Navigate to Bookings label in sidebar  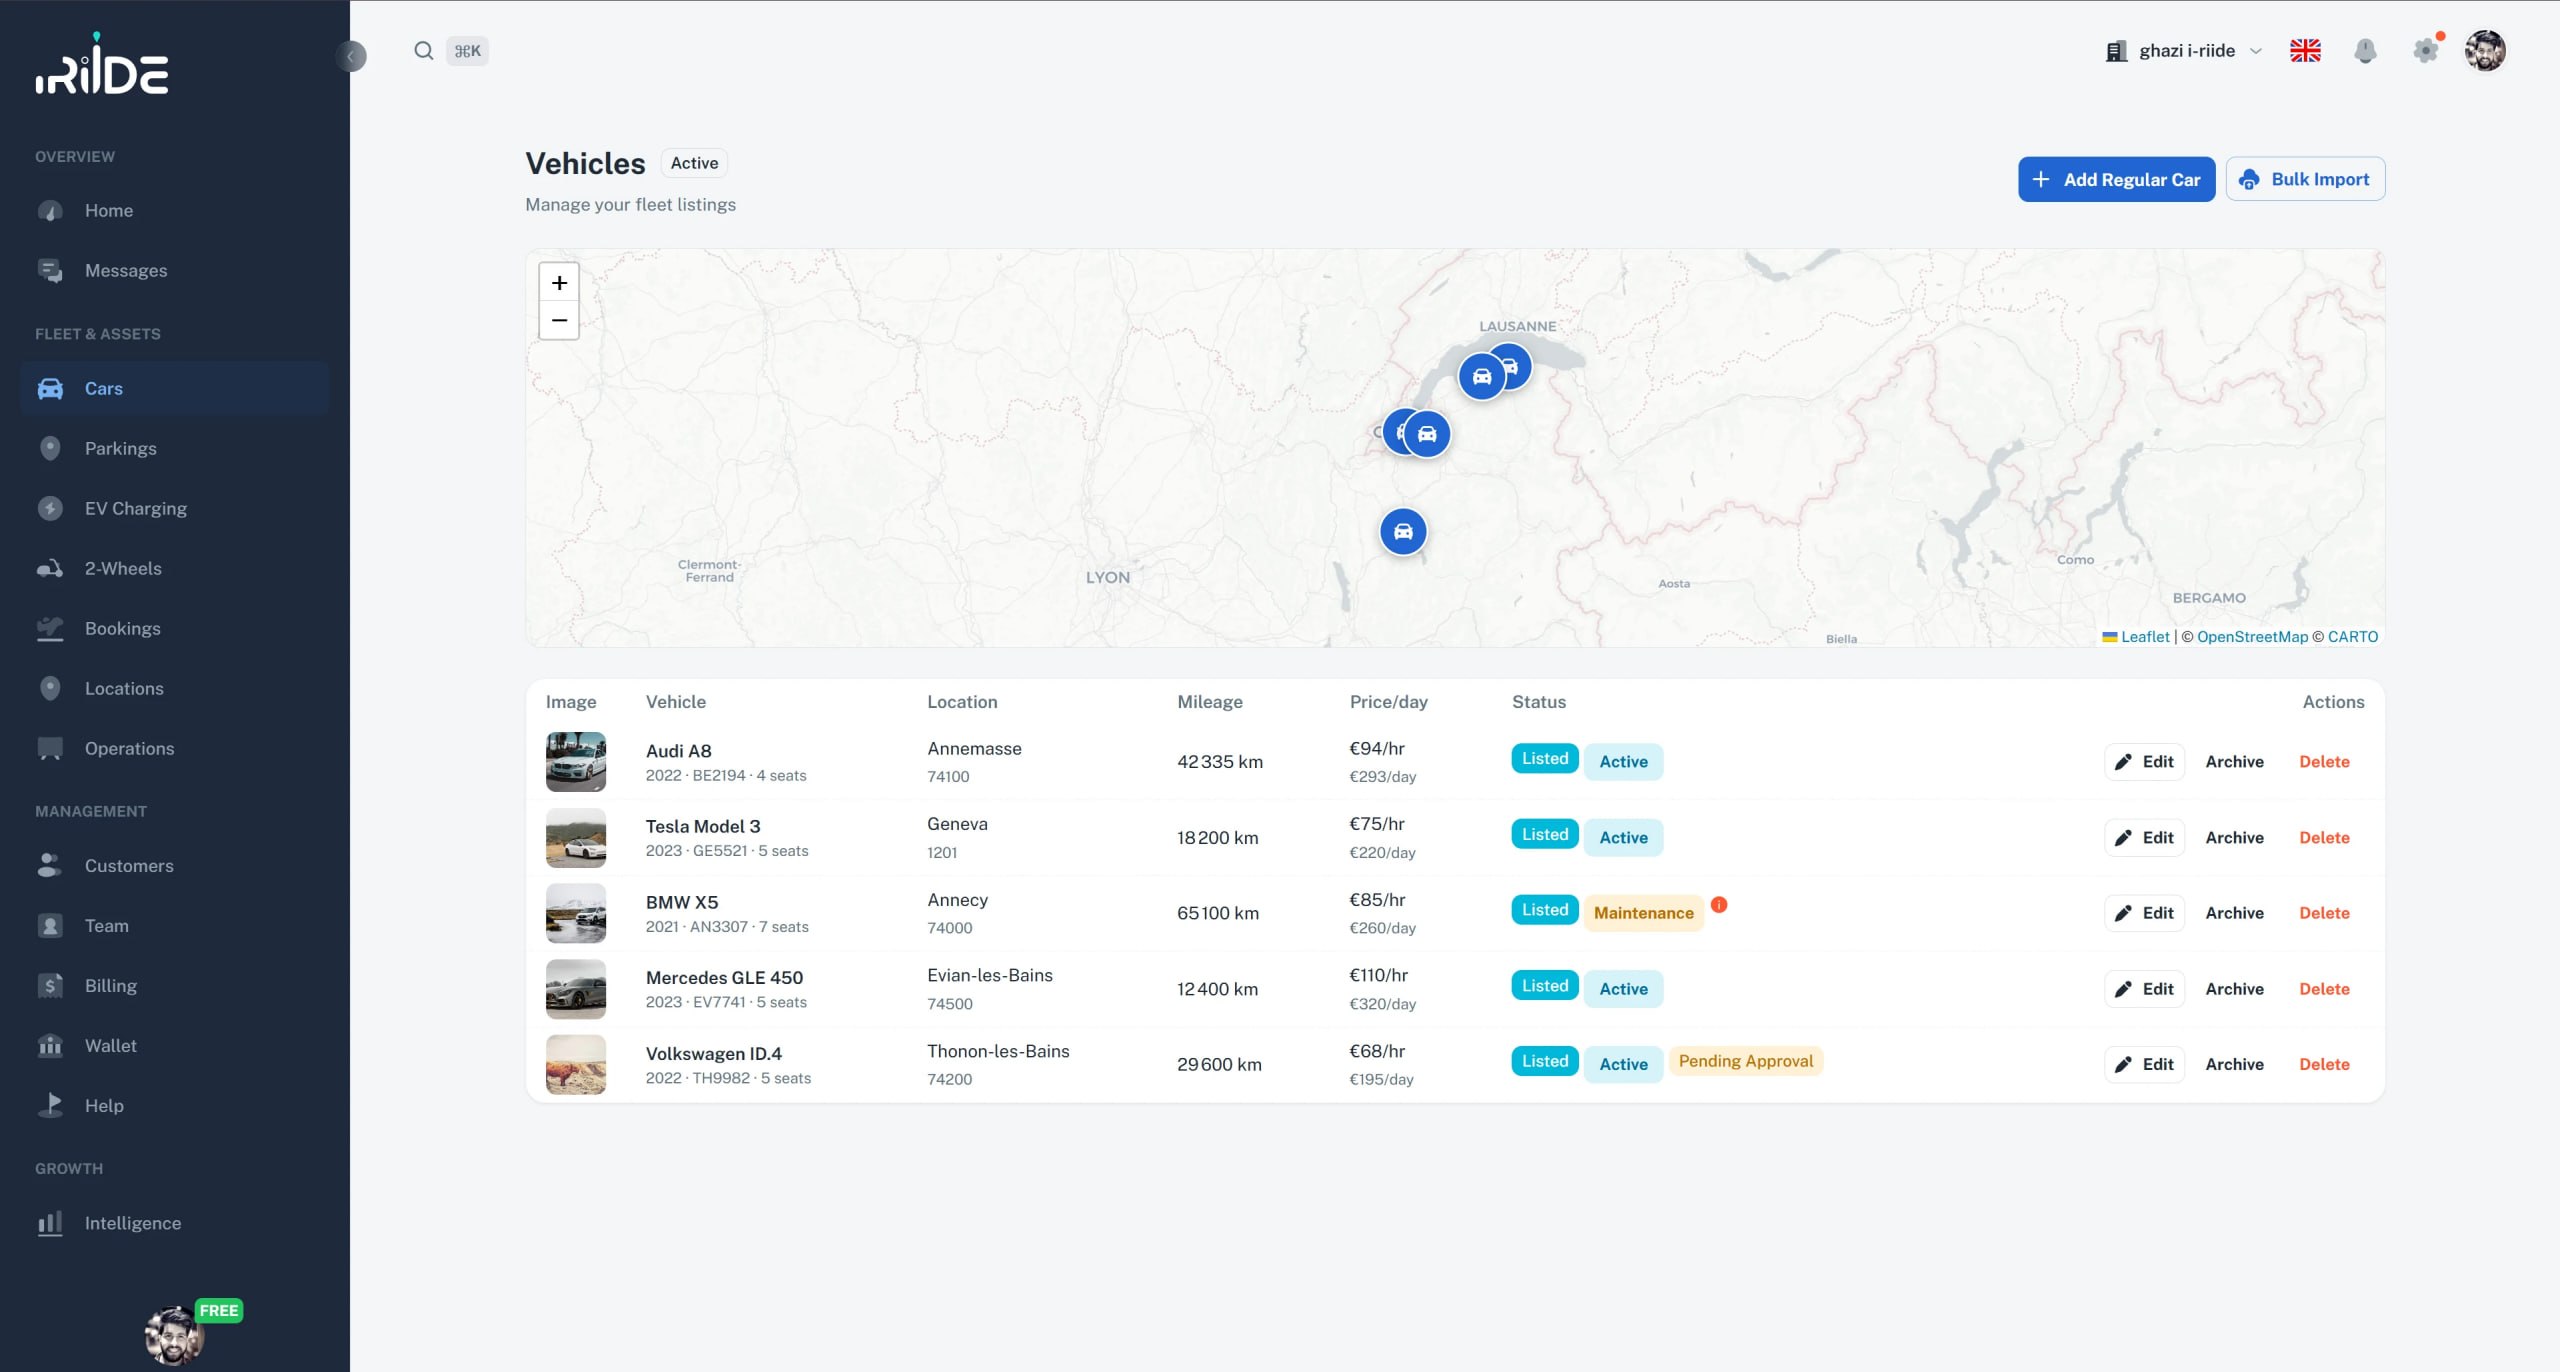(123, 629)
